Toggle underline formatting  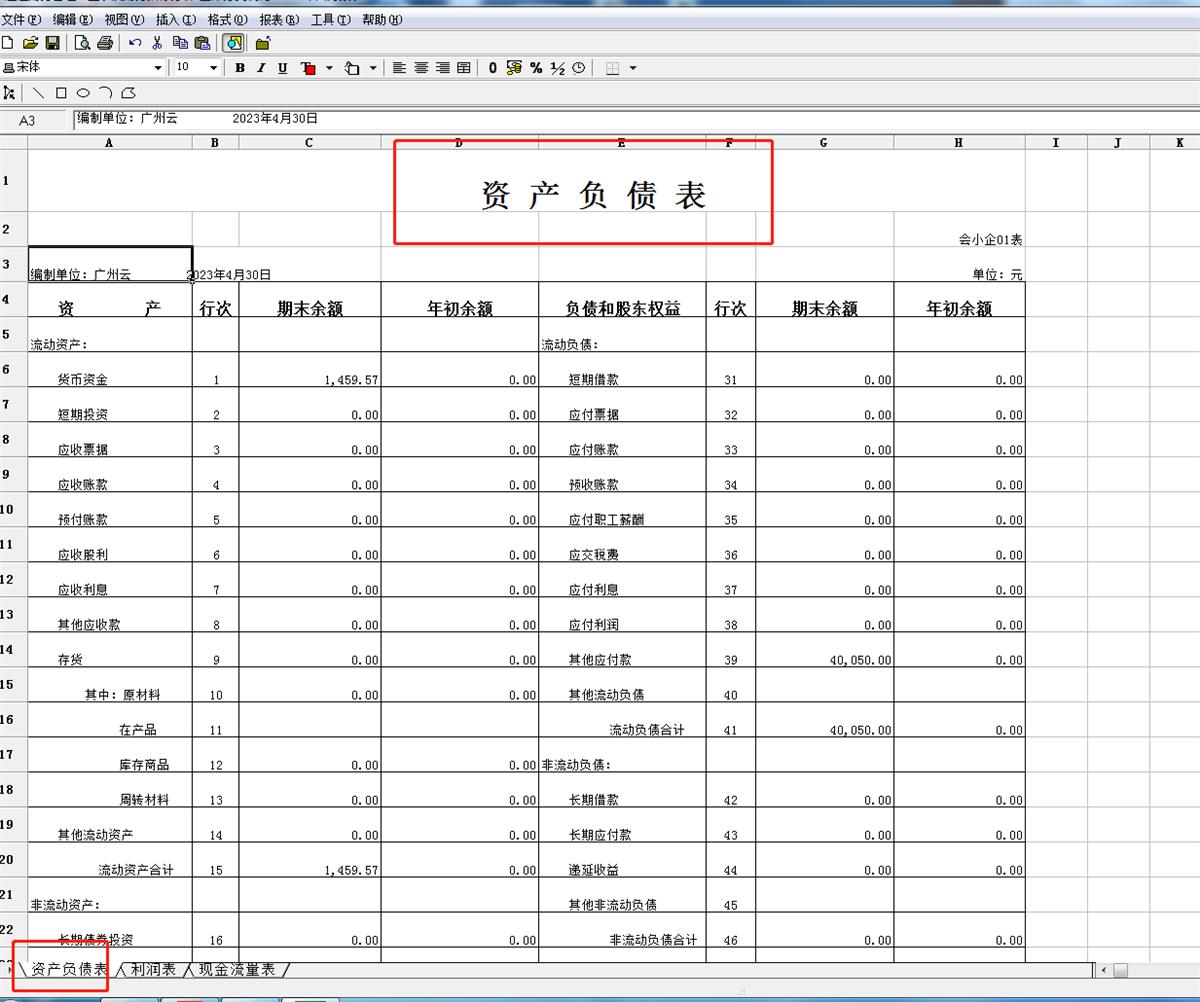pos(283,68)
